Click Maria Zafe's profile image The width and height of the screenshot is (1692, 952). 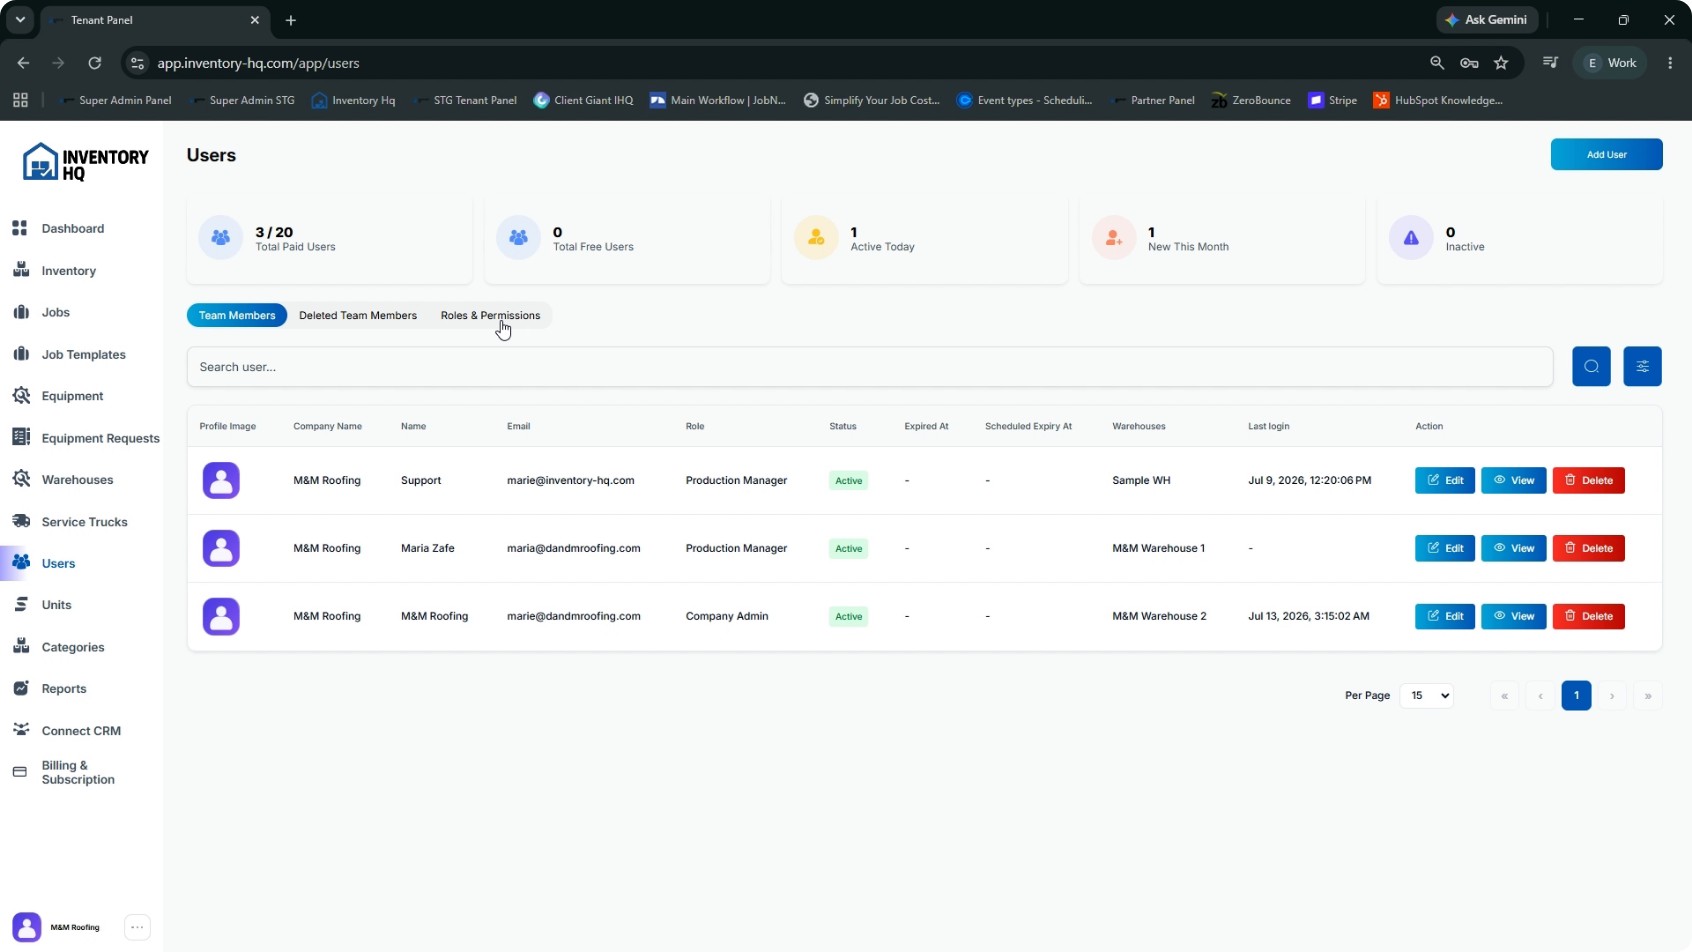tap(221, 548)
